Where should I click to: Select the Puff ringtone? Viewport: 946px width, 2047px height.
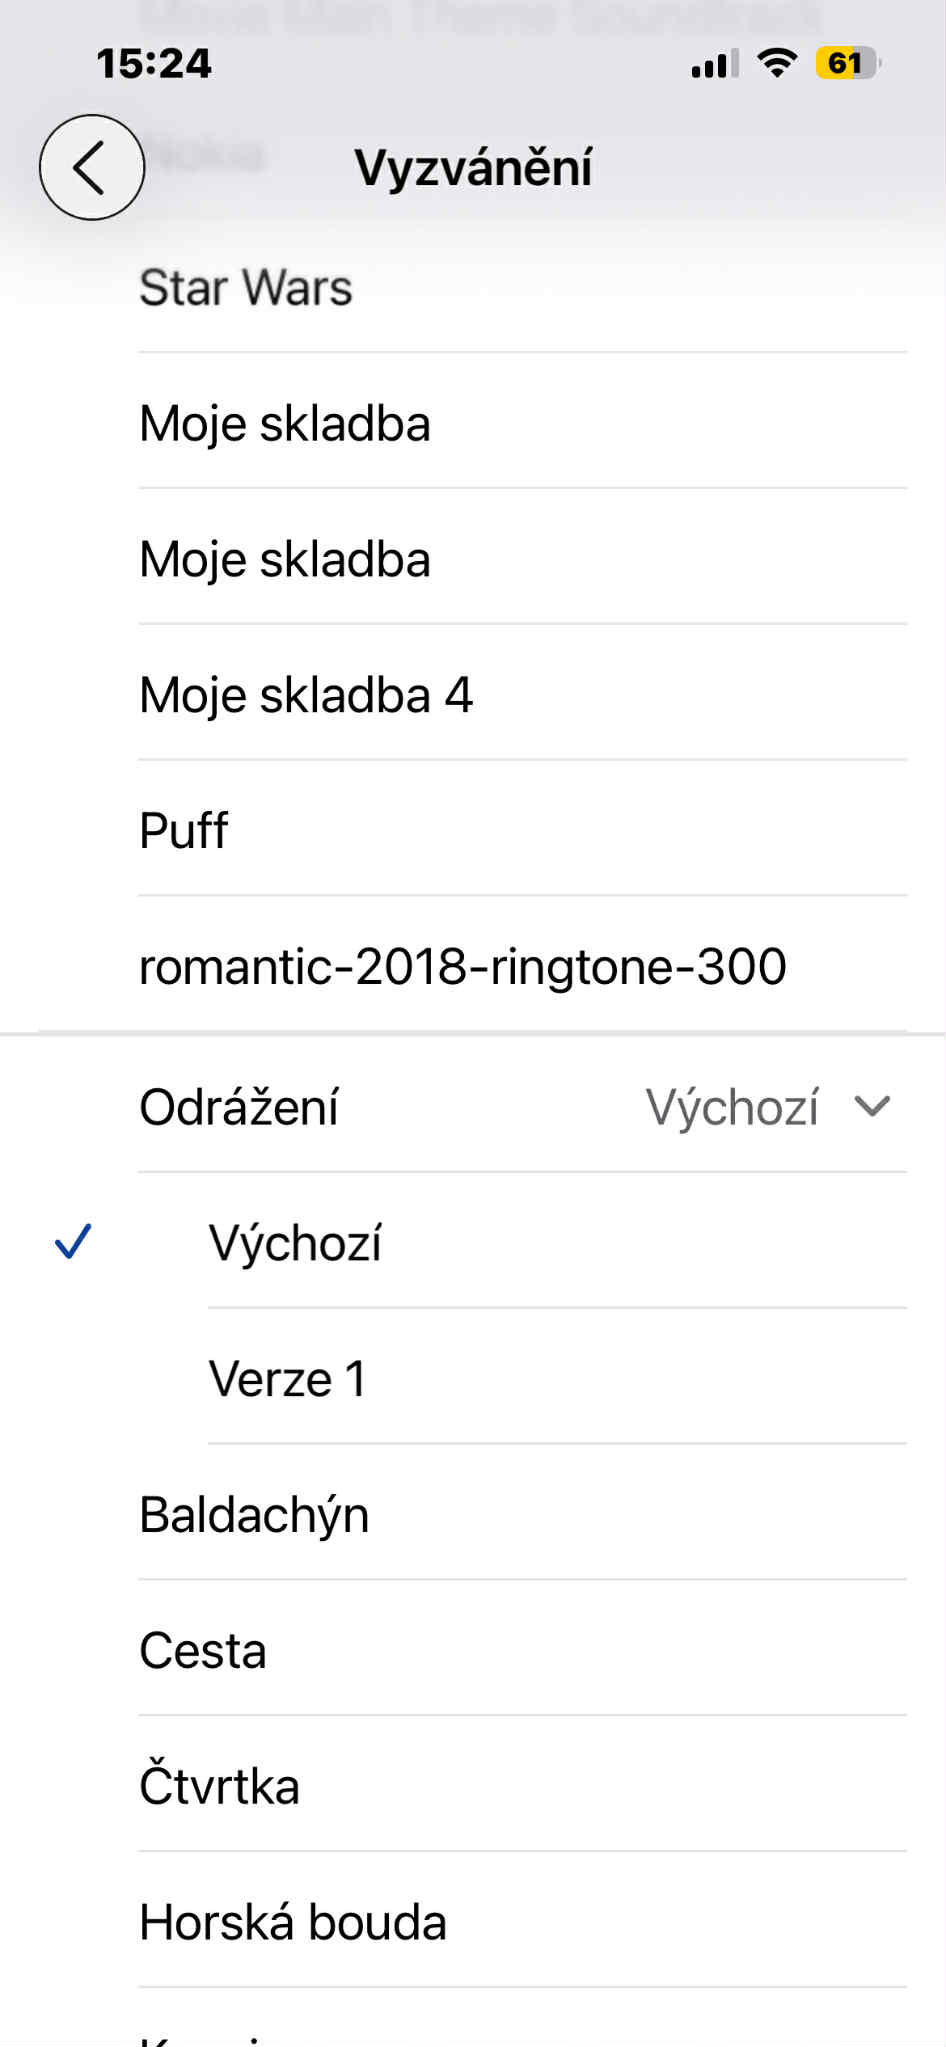[184, 831]
